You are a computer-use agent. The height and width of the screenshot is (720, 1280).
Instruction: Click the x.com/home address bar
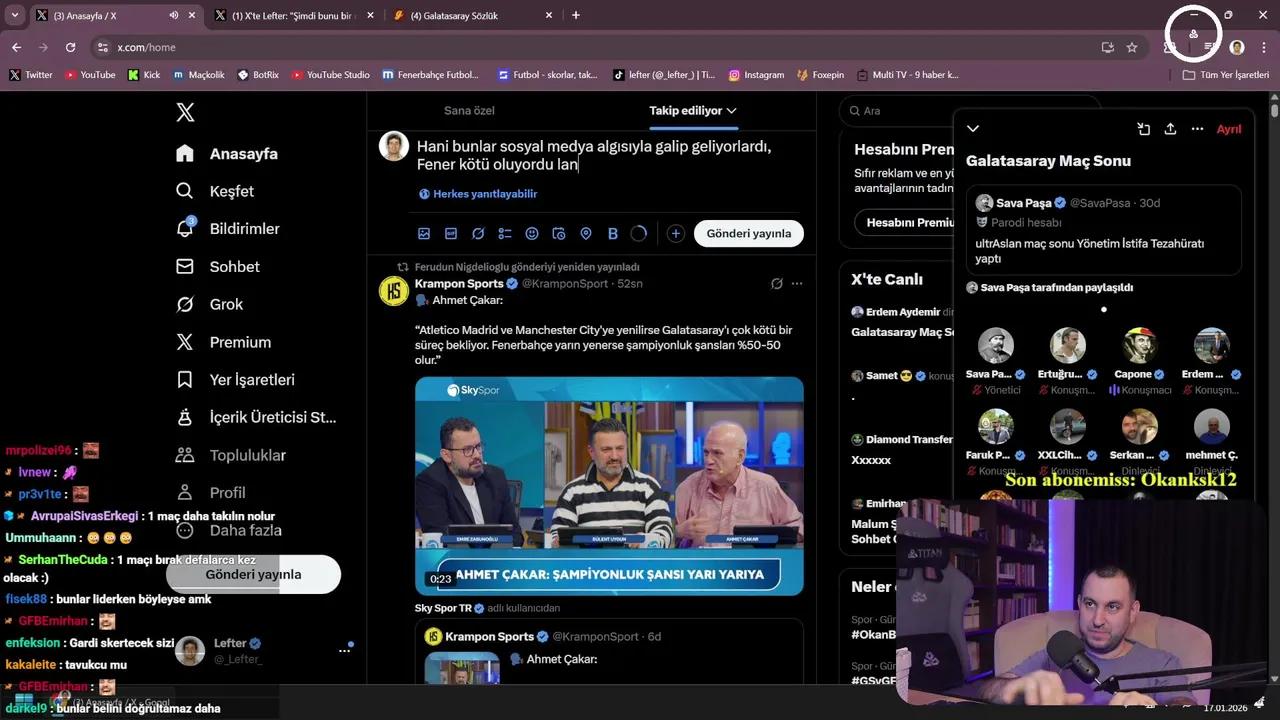600,47
